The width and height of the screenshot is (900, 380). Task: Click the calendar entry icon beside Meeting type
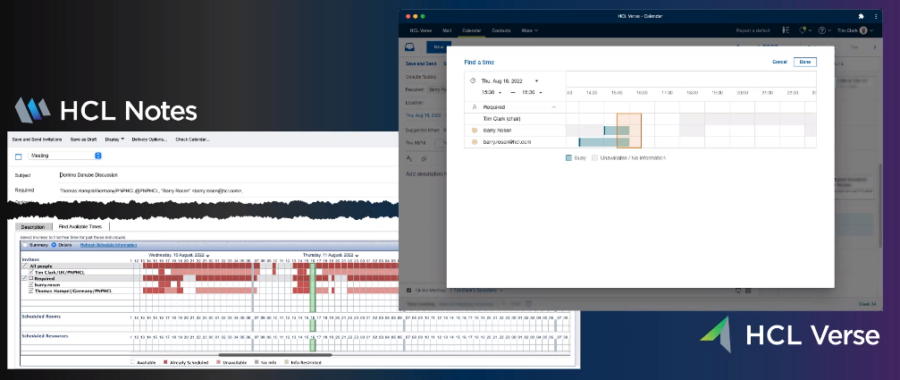point(18,156)
